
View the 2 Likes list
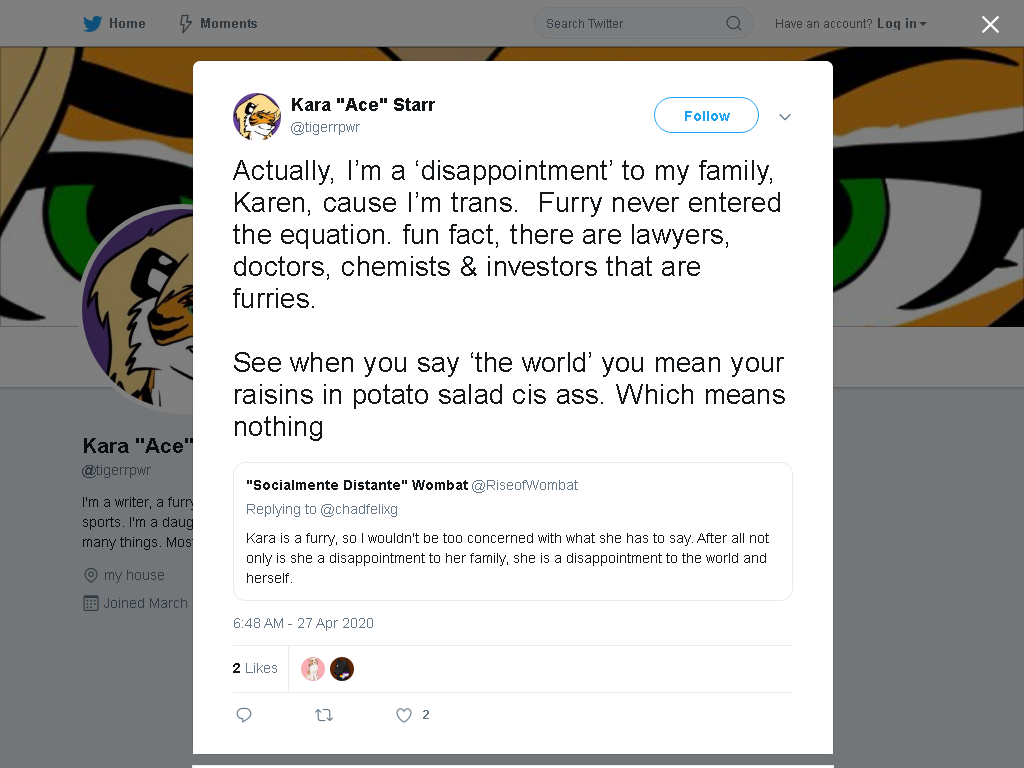[x=255, y=668]
